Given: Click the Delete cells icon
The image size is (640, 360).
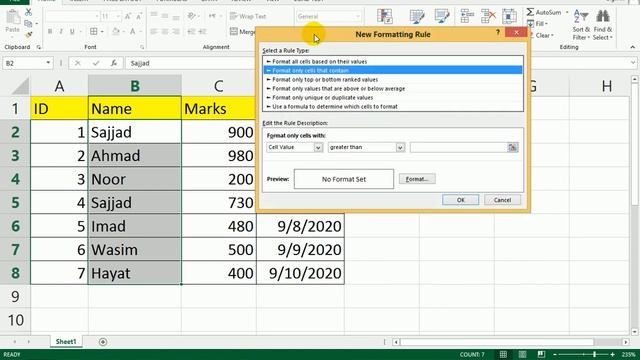Looking at the screenshot, I should 488,16.
